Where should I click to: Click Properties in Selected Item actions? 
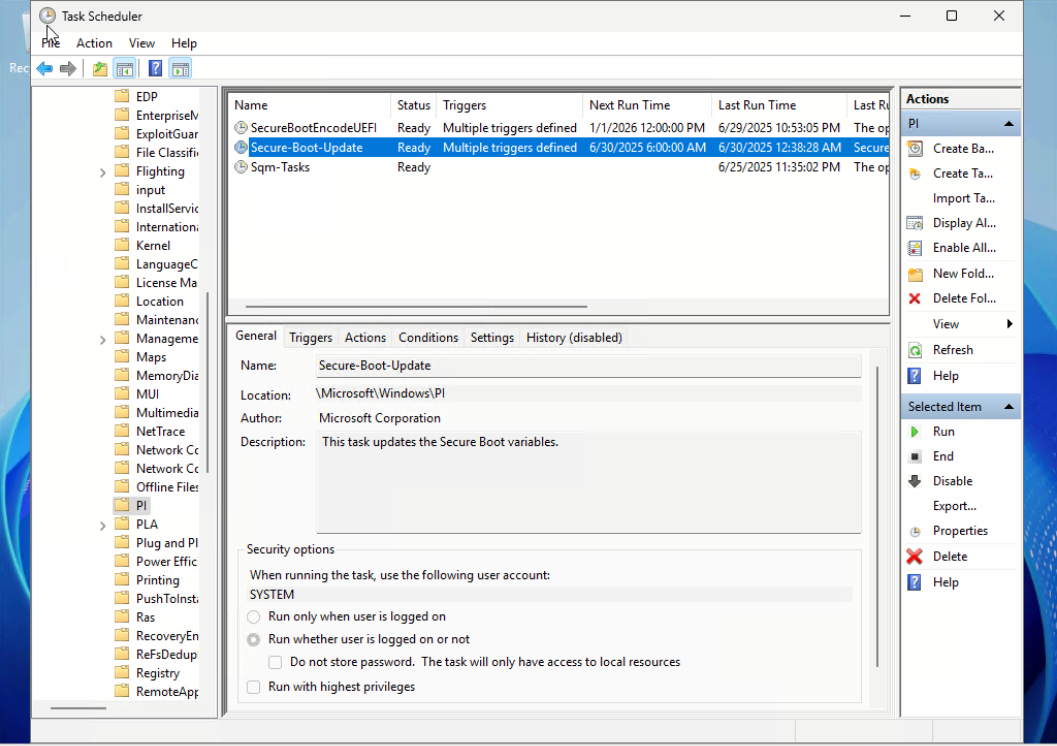[959, 531]
